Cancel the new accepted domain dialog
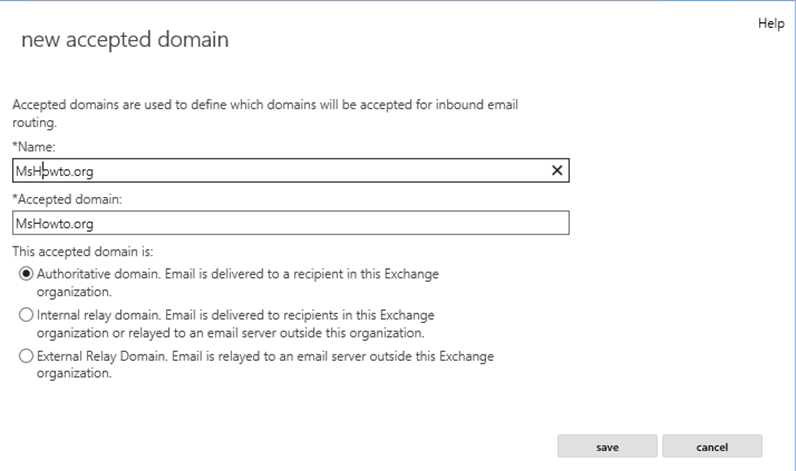Screen dimensions: 796x471 point(712,446)
